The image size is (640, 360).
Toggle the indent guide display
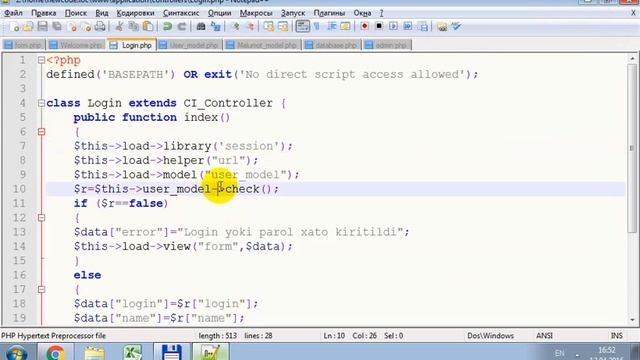(x=331, y=27)
